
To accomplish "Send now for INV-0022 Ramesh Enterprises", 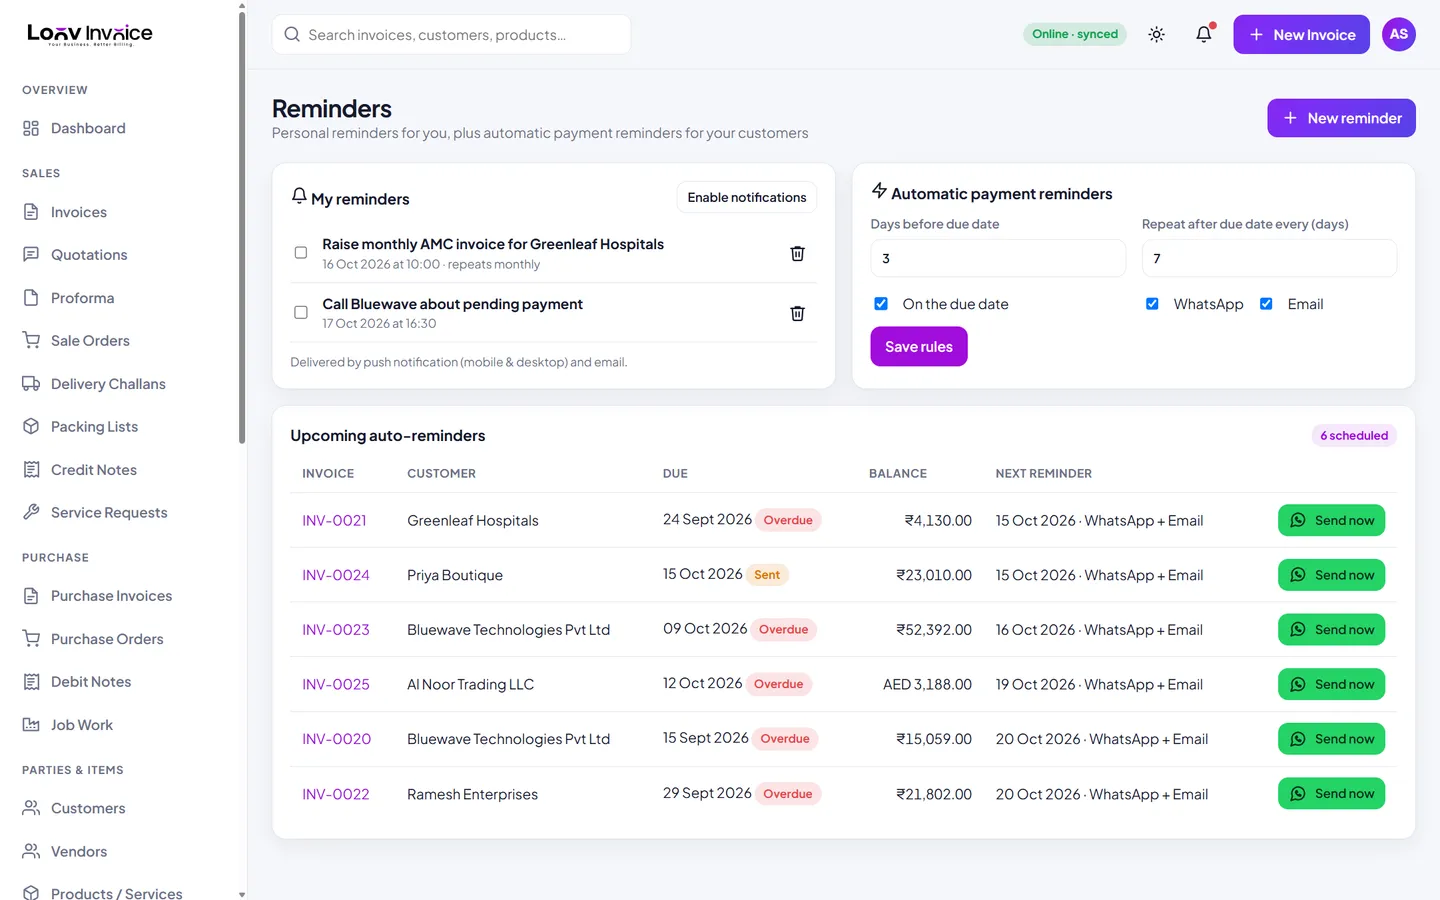I will (x=1331, y=793).
